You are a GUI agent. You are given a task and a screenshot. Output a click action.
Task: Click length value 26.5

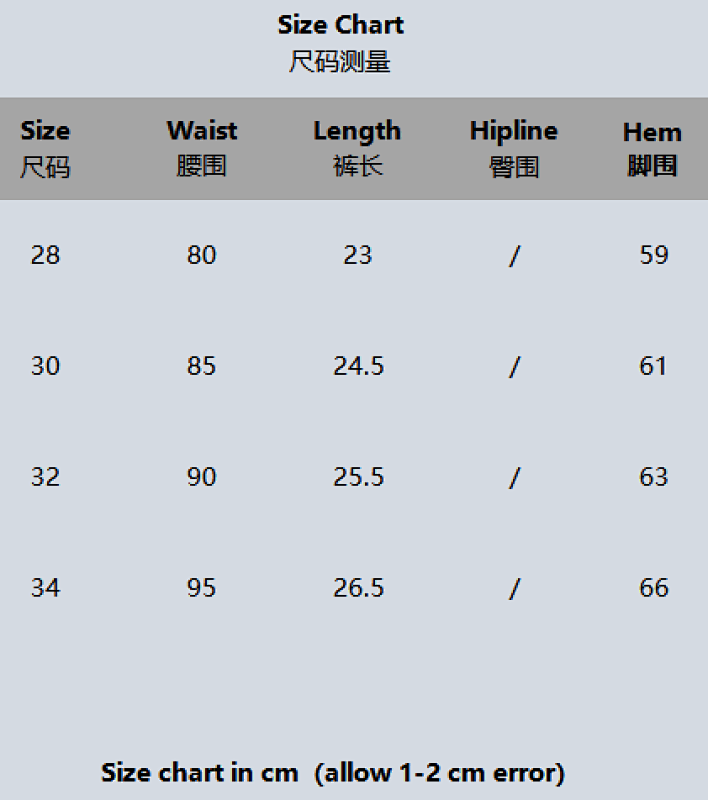(x=358, y=587)
